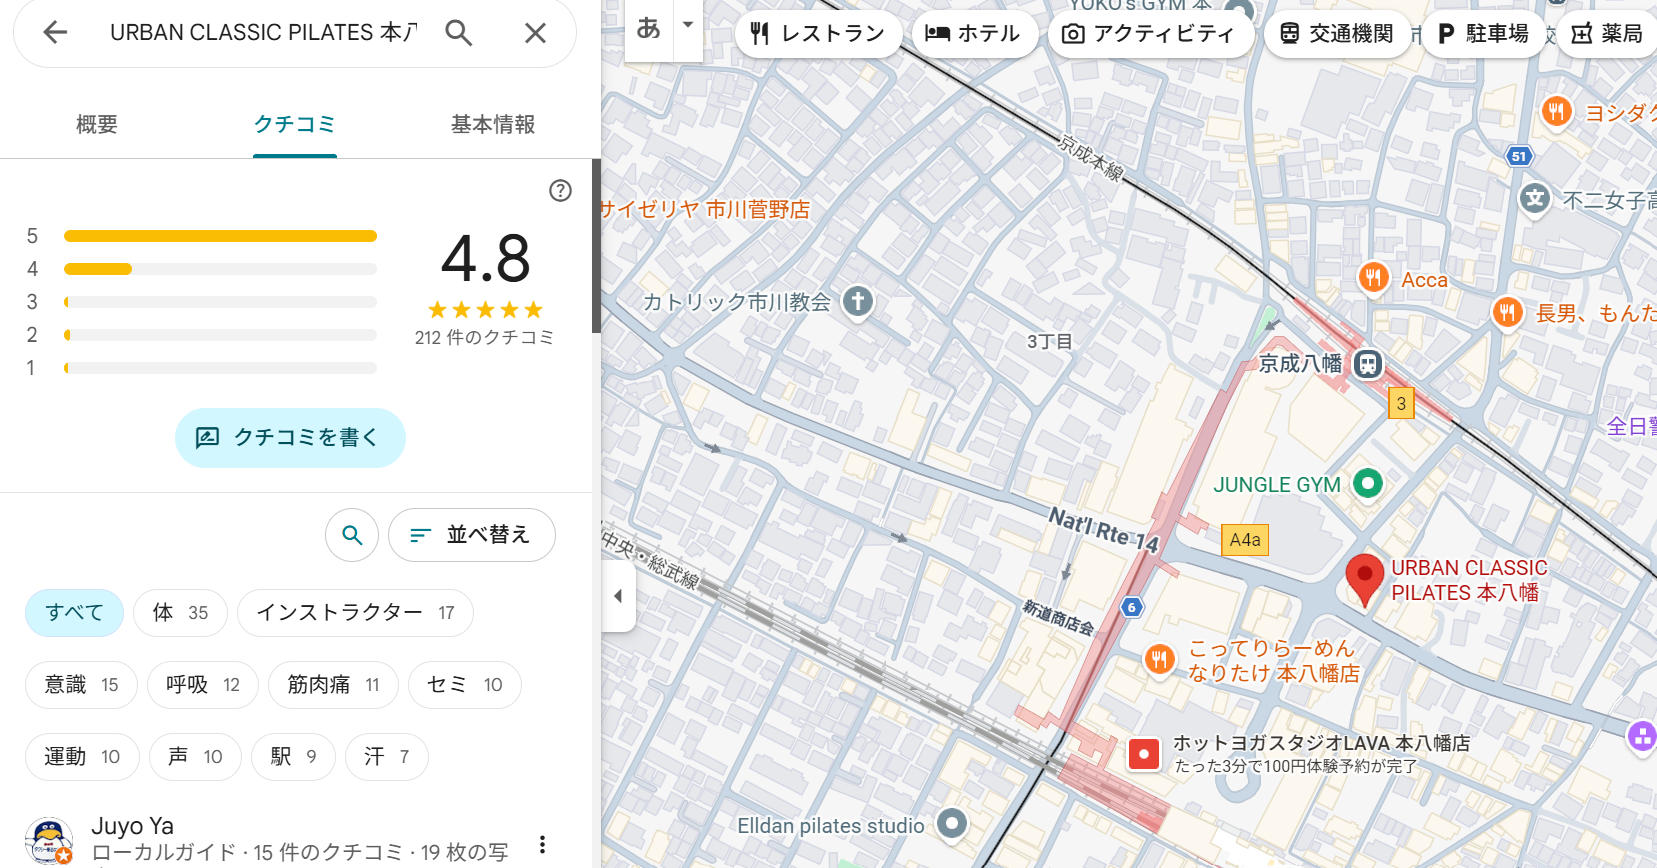The height and width of the screenshot is (868, 1657).
Task: Collapse the side panel with the arrow
Action: [x=618, y=596]
